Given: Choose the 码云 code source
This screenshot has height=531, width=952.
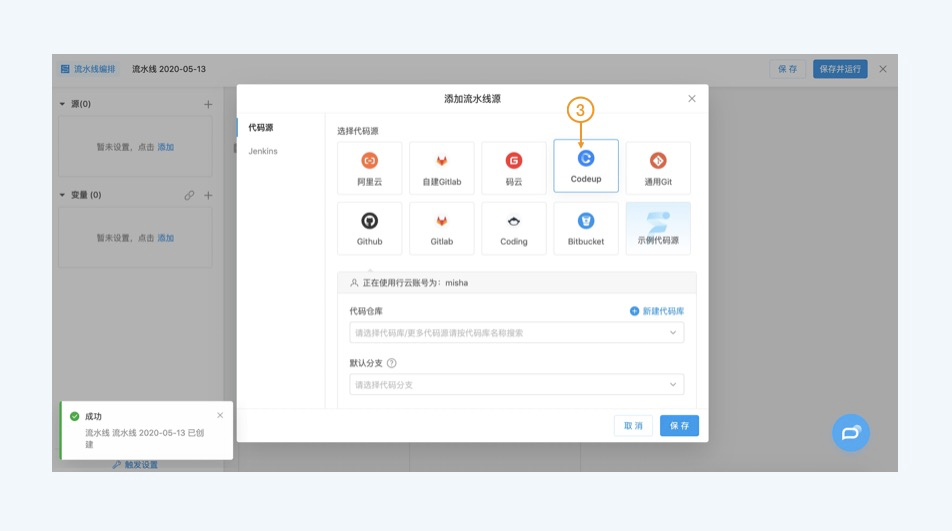Looking at the screenshot, I should [x=514, y=168].
